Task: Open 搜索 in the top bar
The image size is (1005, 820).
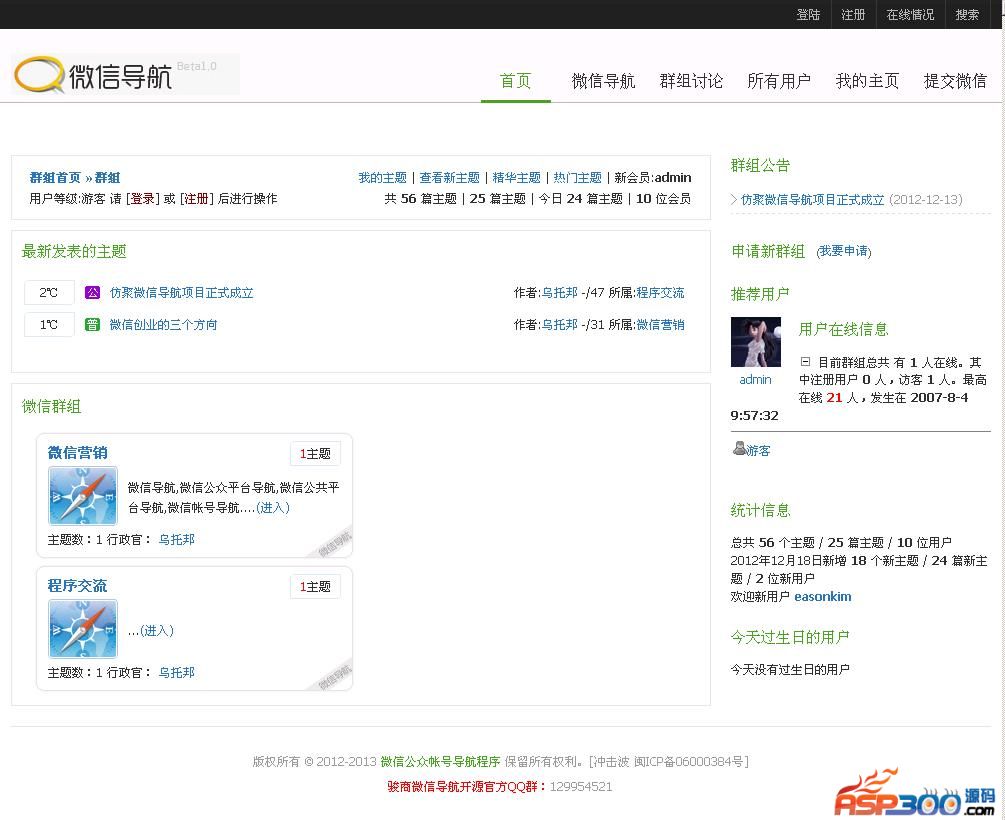Action: pyautogui.click(x=967, y=15)
